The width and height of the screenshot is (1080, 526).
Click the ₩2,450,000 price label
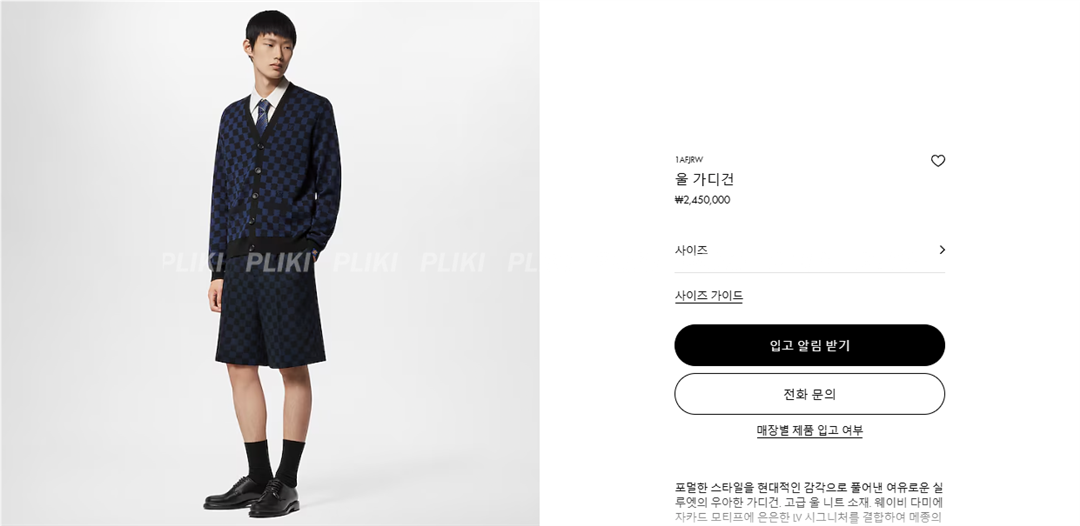click(703, 200)
